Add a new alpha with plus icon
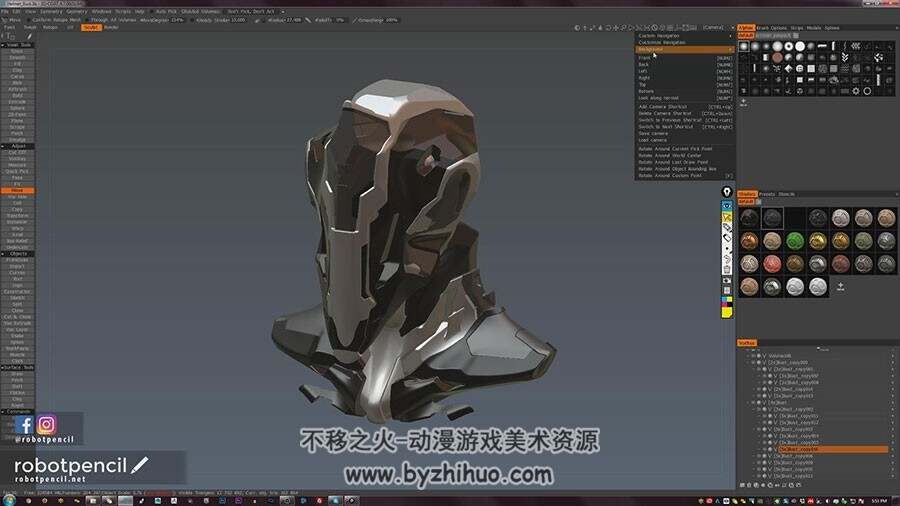Viewport: 900px width, 506px height. click(743, 102)
